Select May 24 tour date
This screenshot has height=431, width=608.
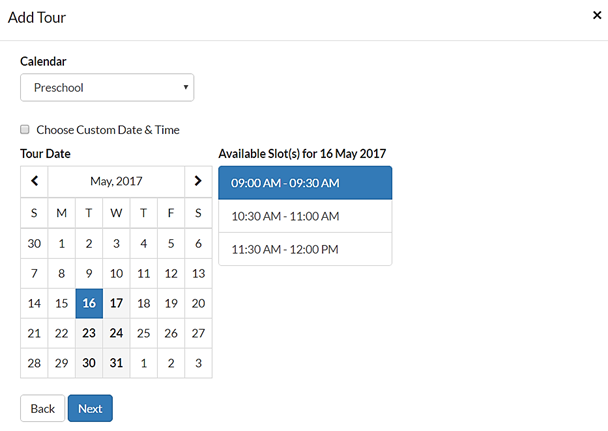[116, 333]
